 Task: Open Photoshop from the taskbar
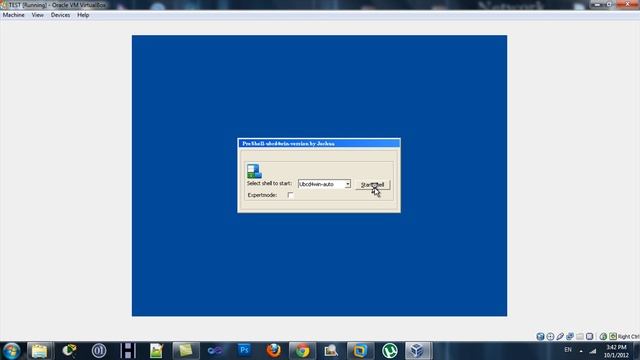point(244,351)
